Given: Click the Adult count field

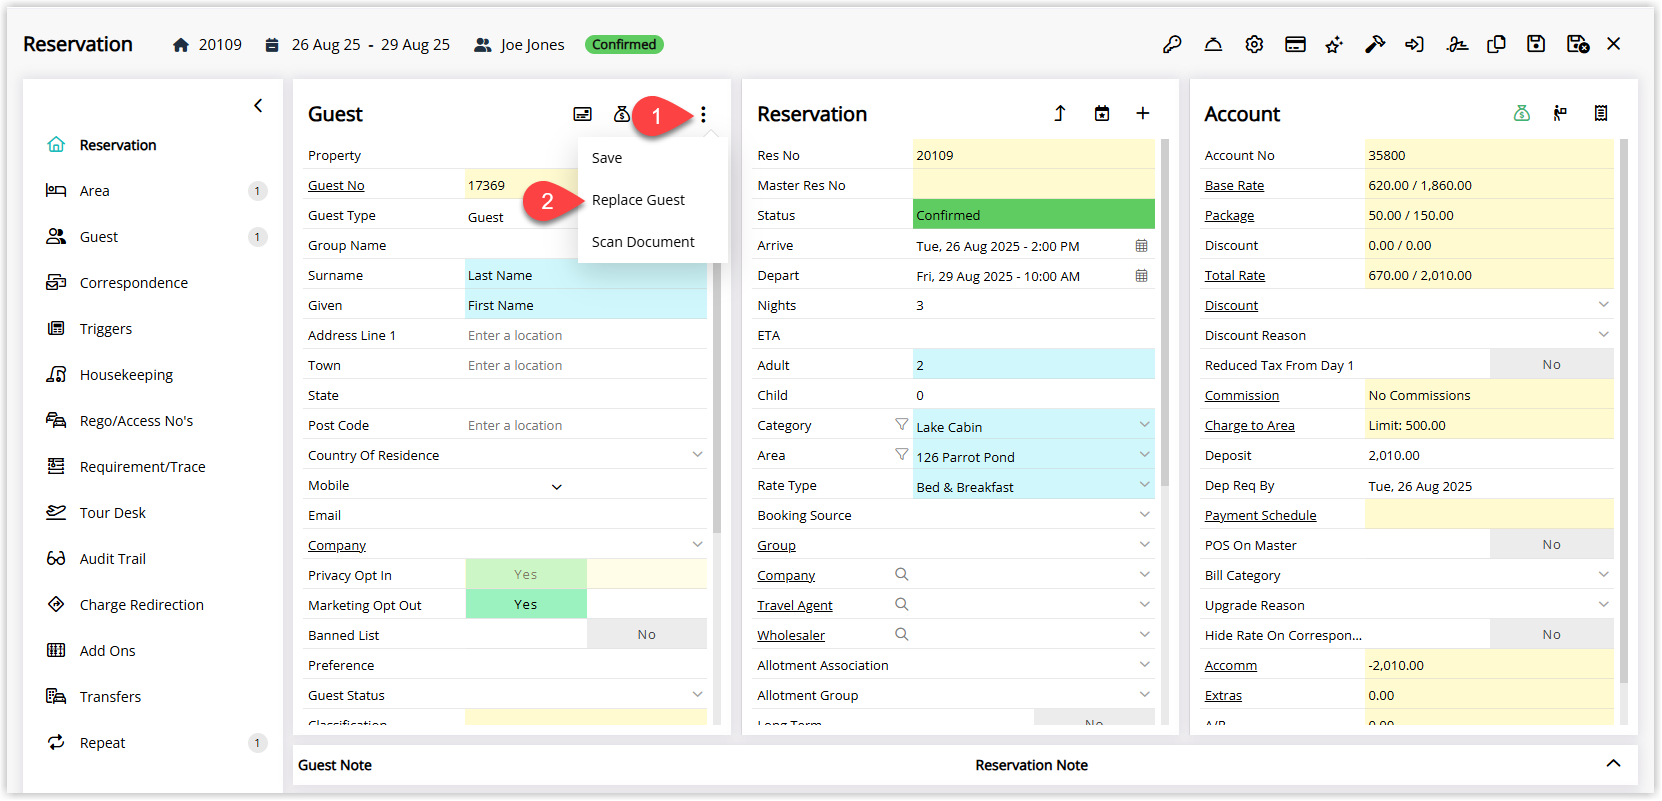Looking at the screenshot, I should tap(1034, 365).
